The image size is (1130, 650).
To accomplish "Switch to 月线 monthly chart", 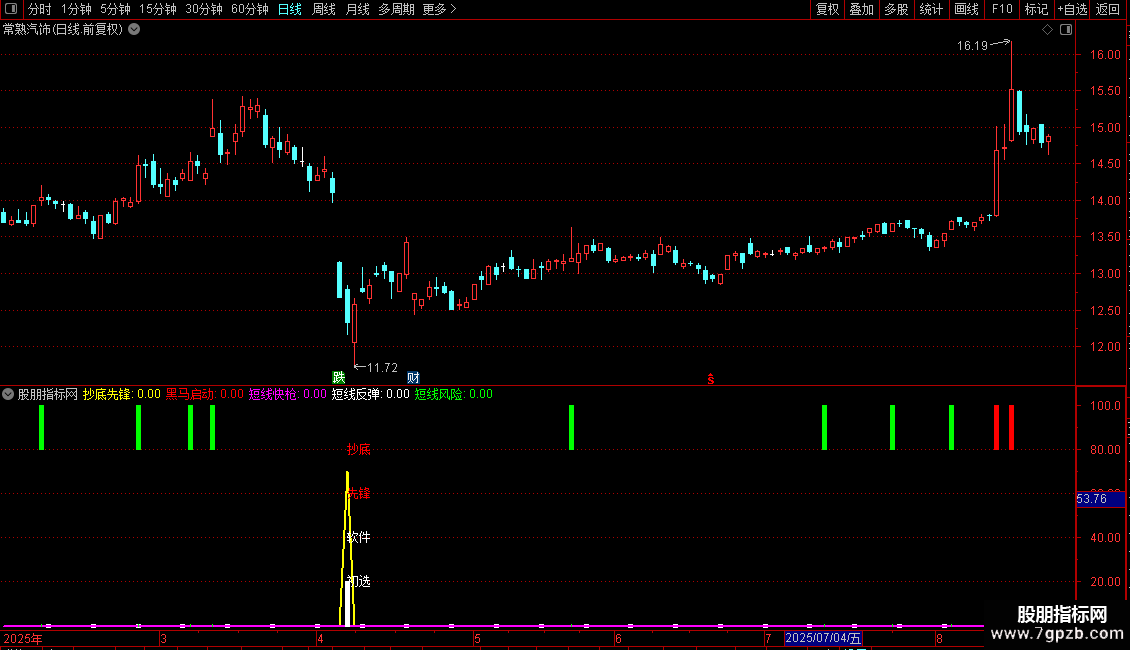I will point(357,9).
